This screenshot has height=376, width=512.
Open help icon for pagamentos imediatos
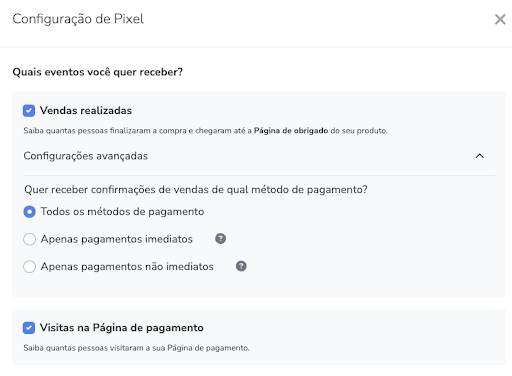point(220,239)
